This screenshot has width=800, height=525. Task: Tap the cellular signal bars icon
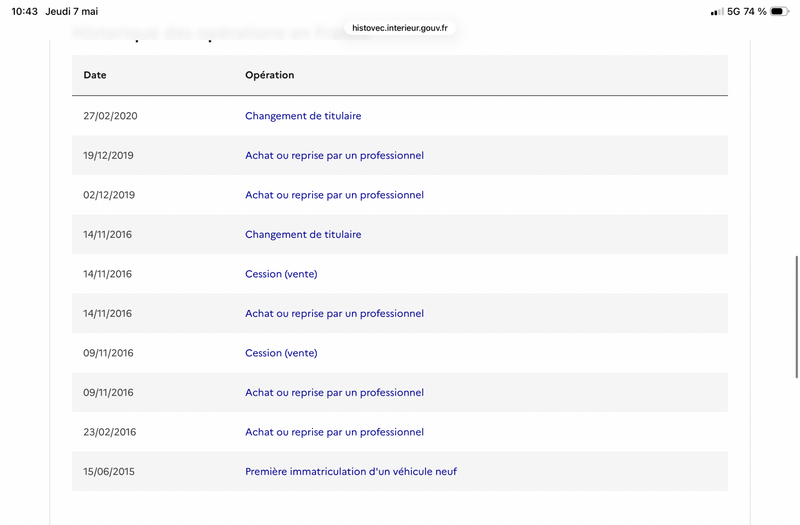[x=717, y=12]
